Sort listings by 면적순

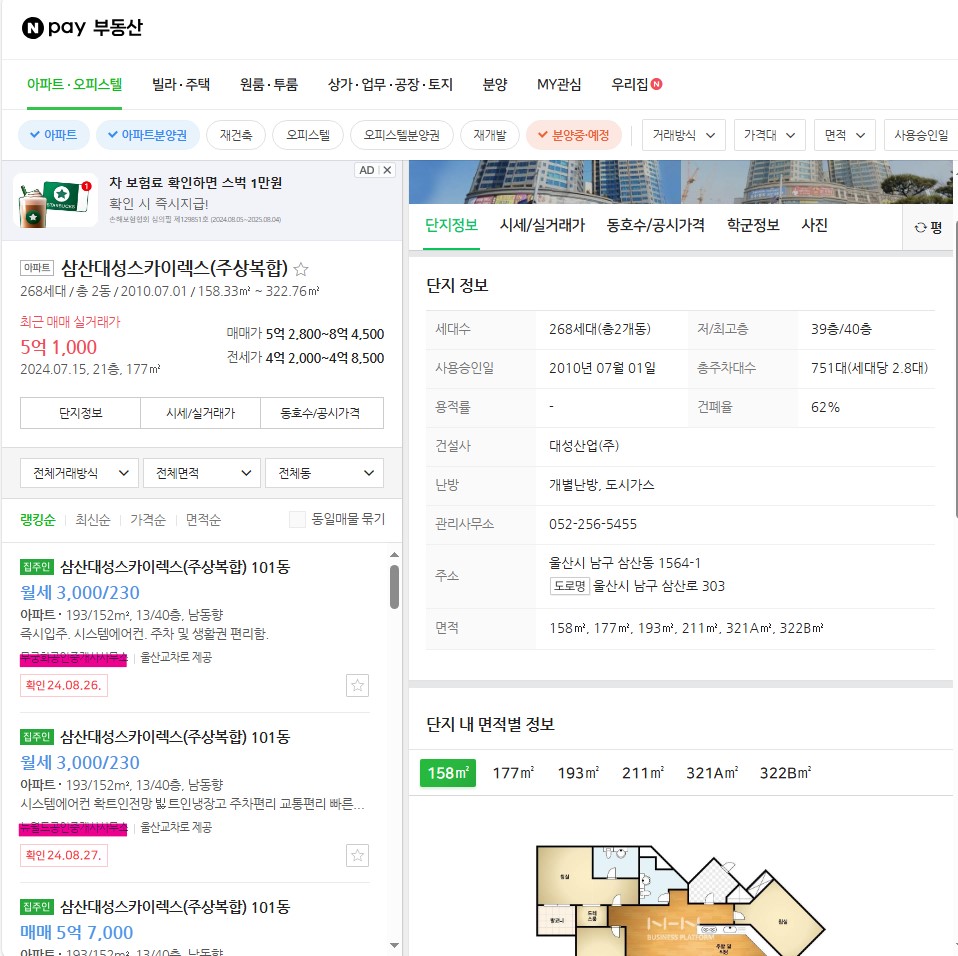click(x=203, y=520)
